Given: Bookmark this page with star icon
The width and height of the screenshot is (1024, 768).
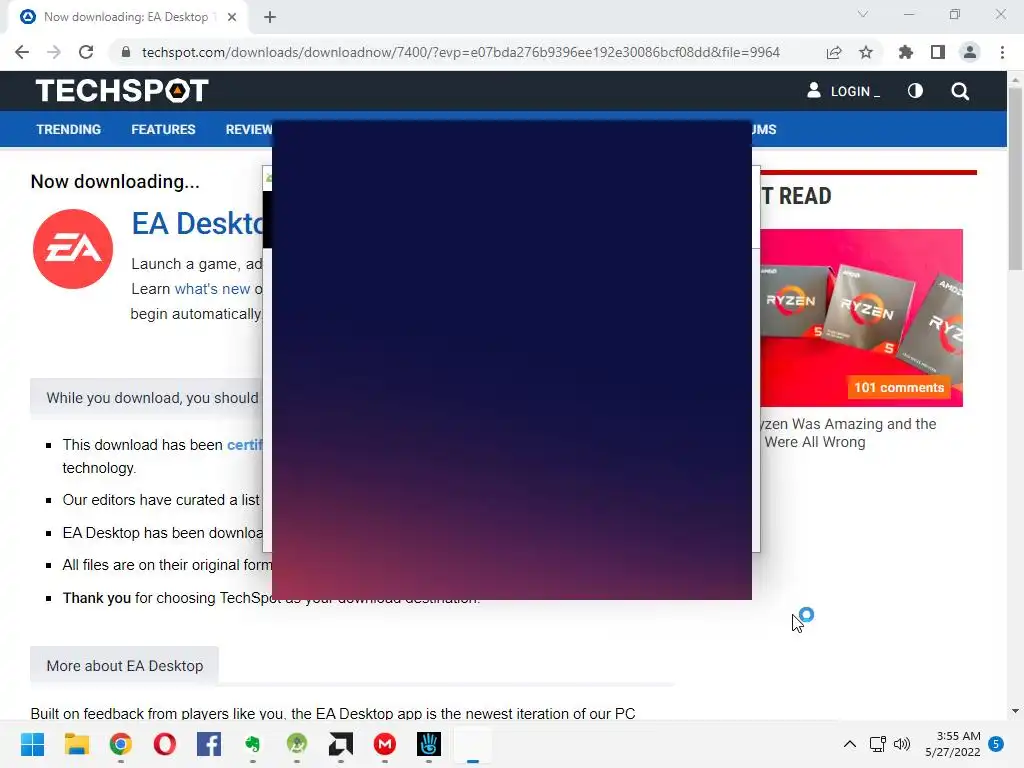Looking at the screenshot, I should 866,52.
